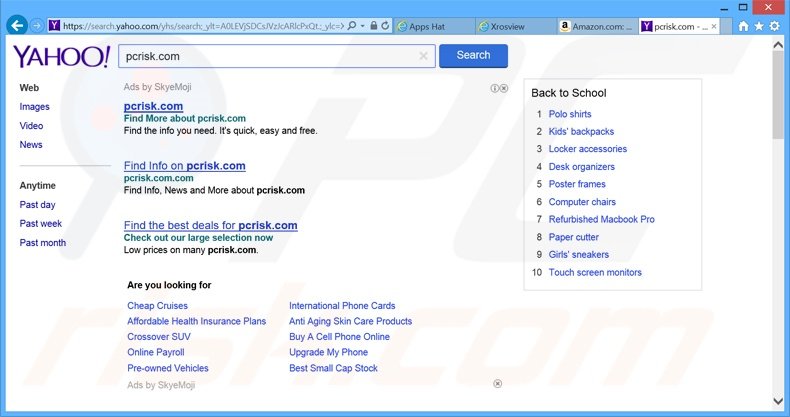
Task: Open Touch screen monitors trending item
Action: [595, 272]
